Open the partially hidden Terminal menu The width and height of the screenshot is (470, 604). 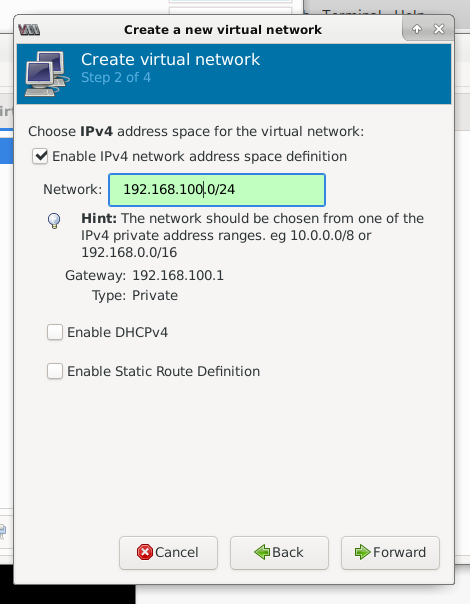pyautogui.click(x=351, y=13)
